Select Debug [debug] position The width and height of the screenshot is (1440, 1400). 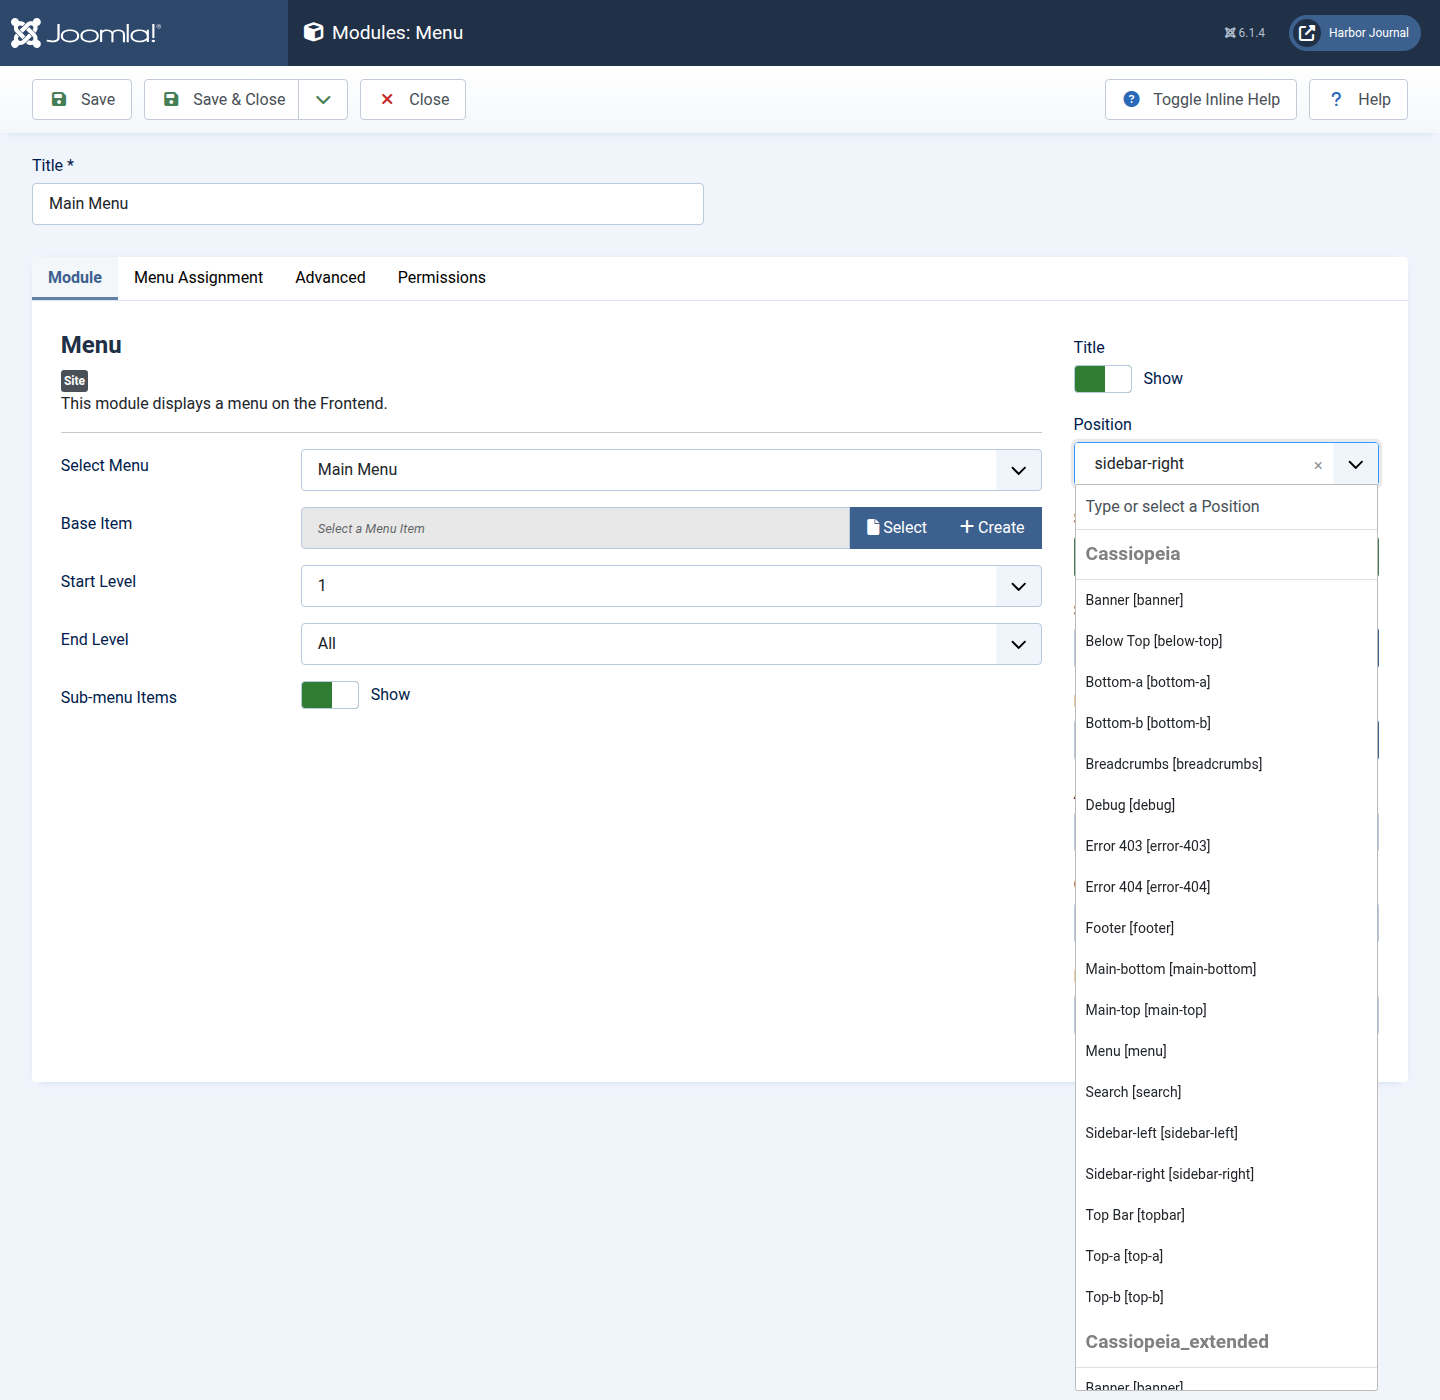tap(1226, 805)
